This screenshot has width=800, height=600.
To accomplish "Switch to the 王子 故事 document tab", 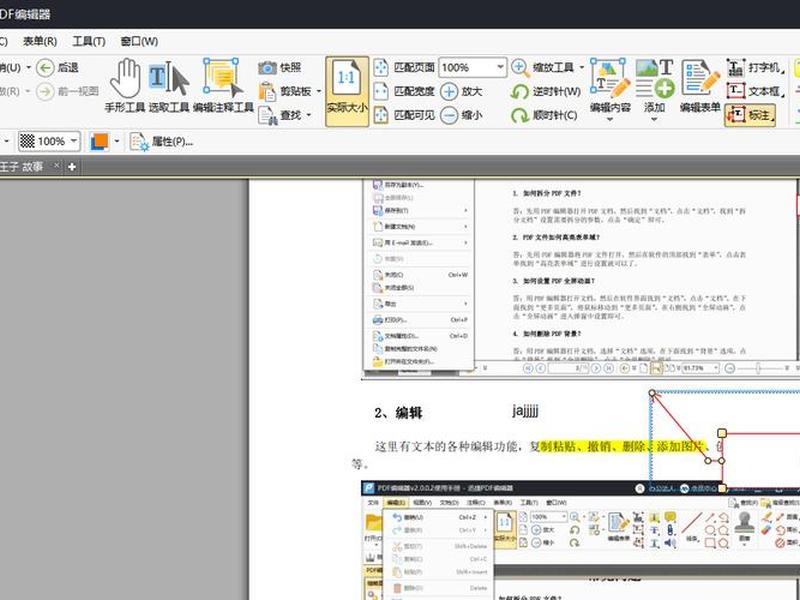I will pyautogui.click(x=21, y=167).
